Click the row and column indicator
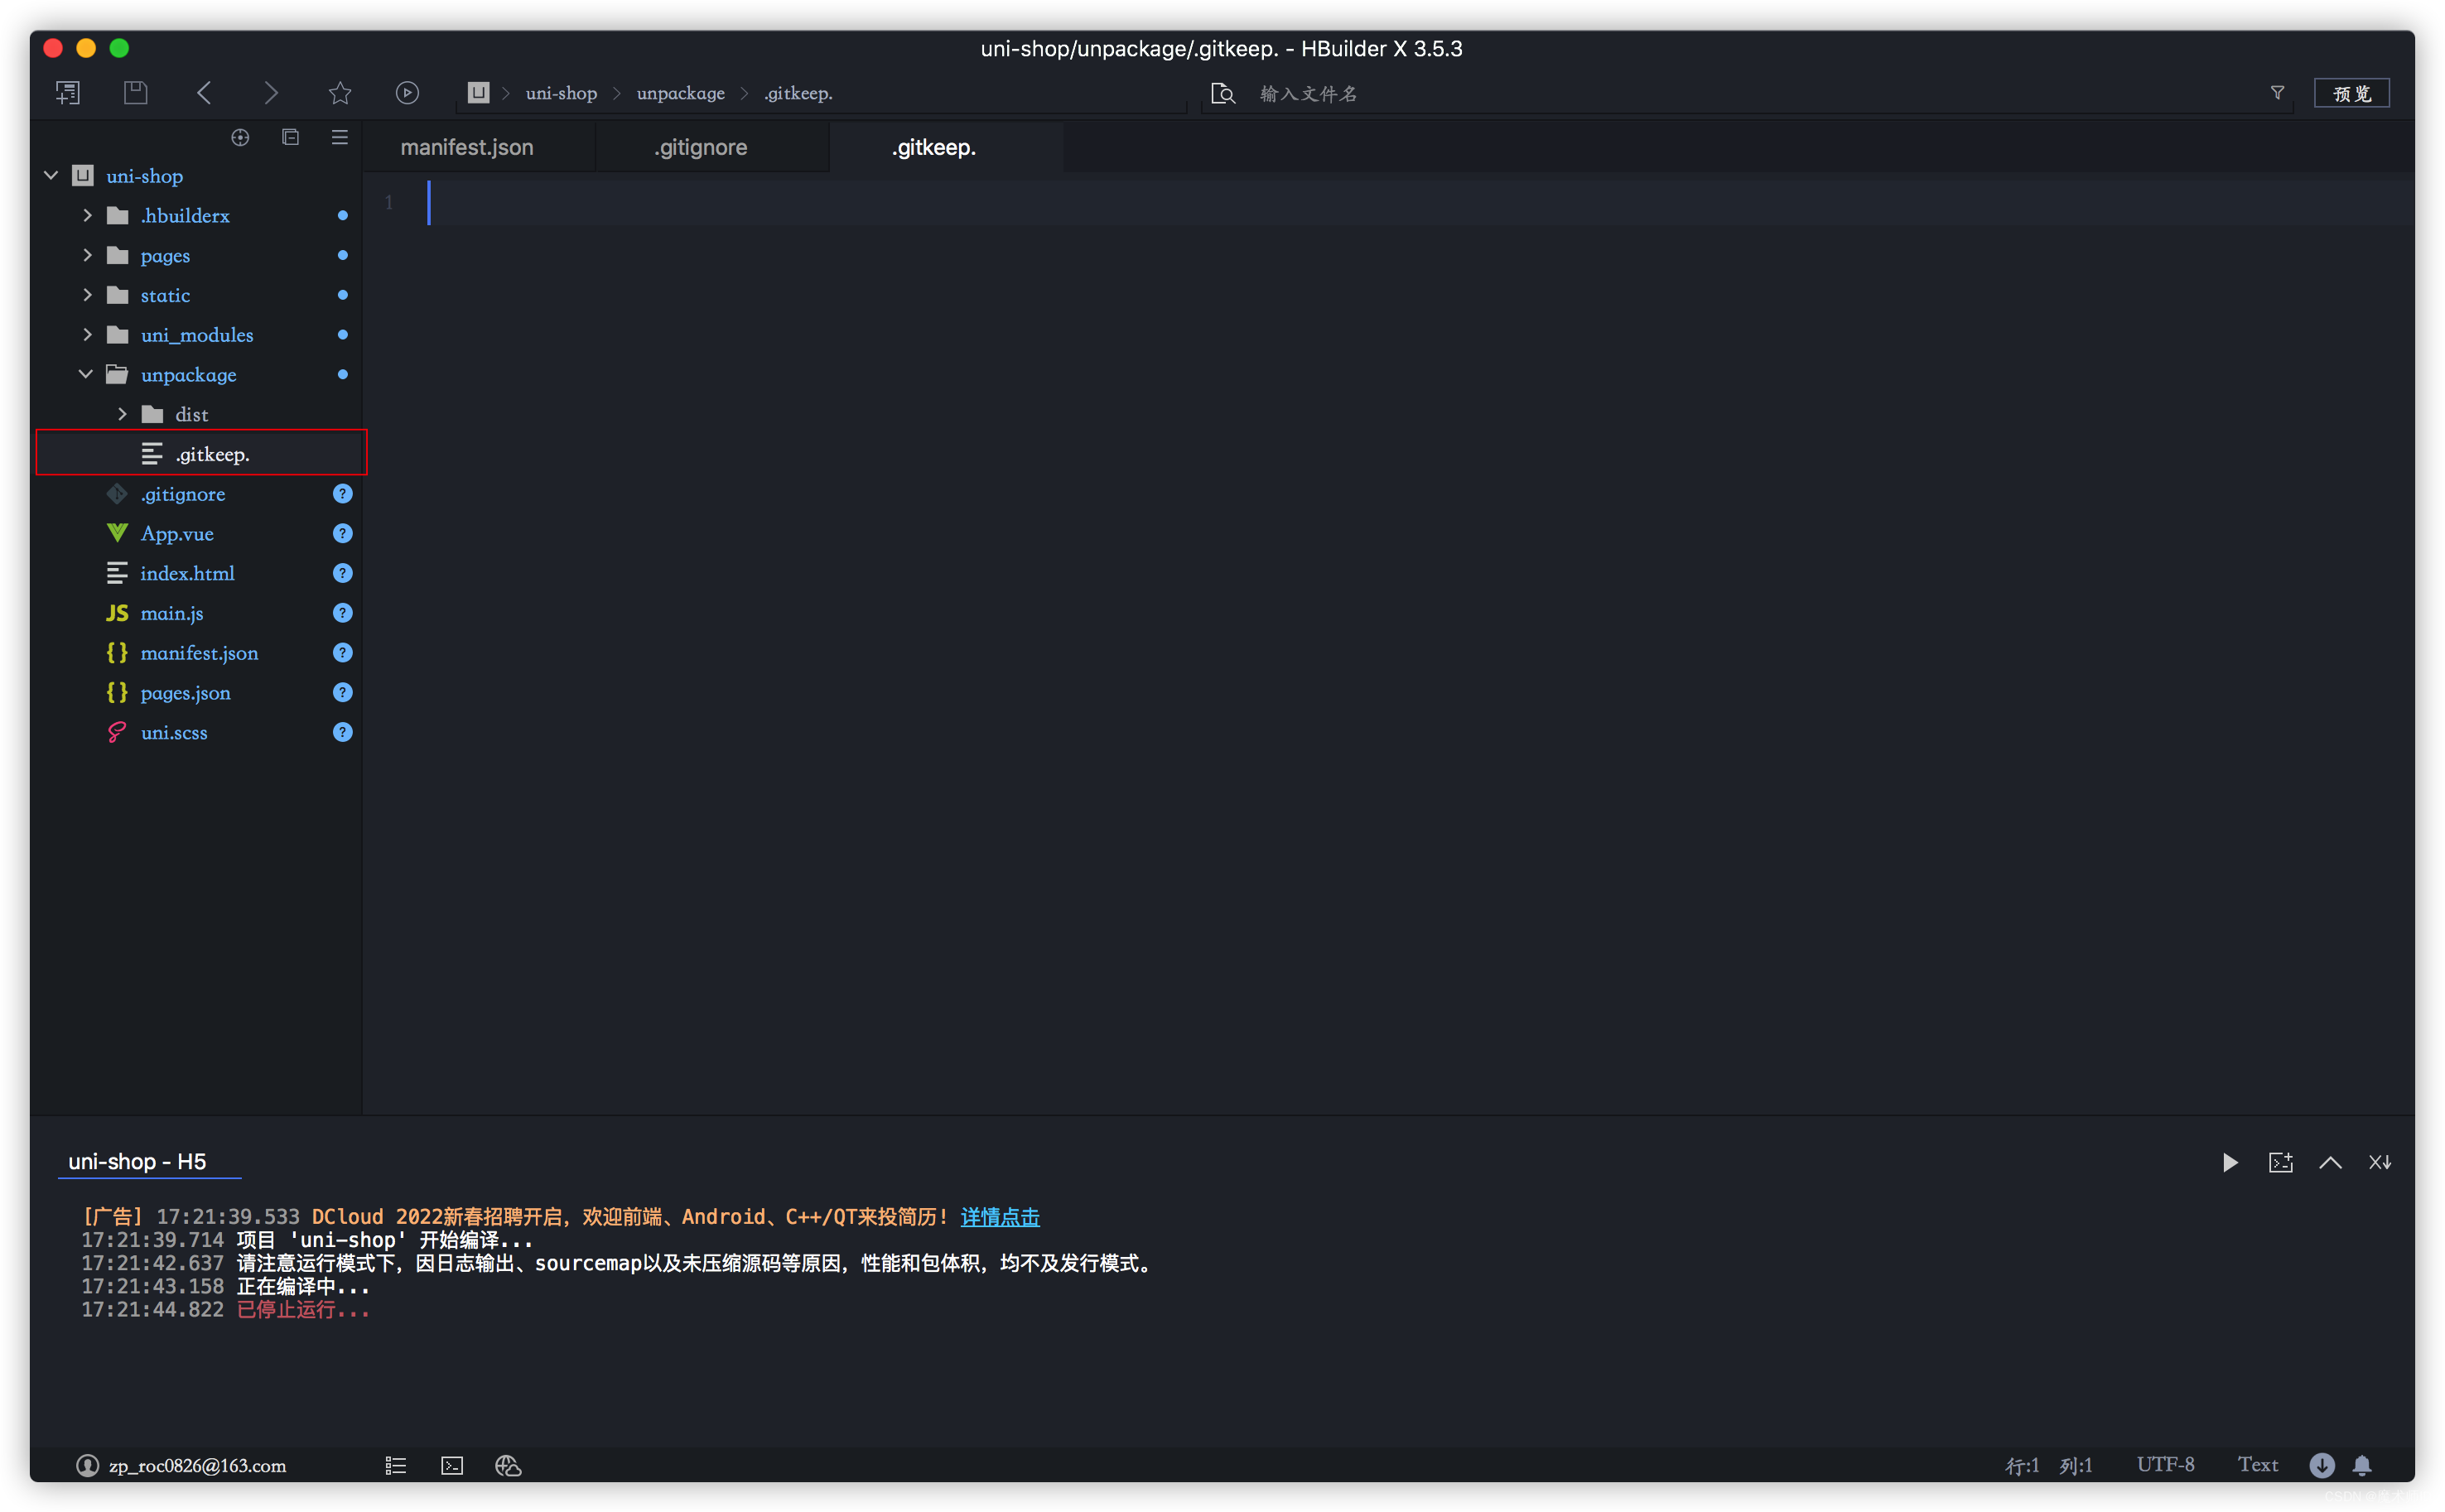Image resolution: width=2445 pixels, height=1512 pixels. 2049,1465
